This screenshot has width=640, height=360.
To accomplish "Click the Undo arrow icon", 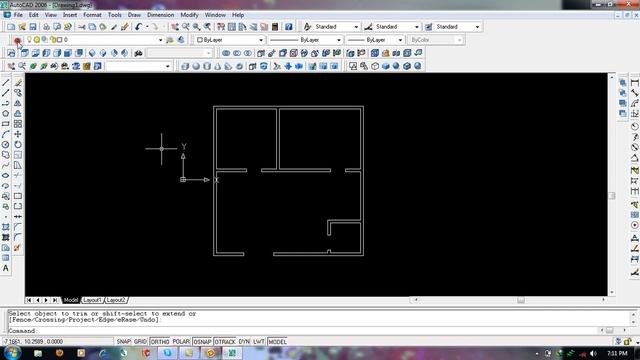I will pos(138,27).
